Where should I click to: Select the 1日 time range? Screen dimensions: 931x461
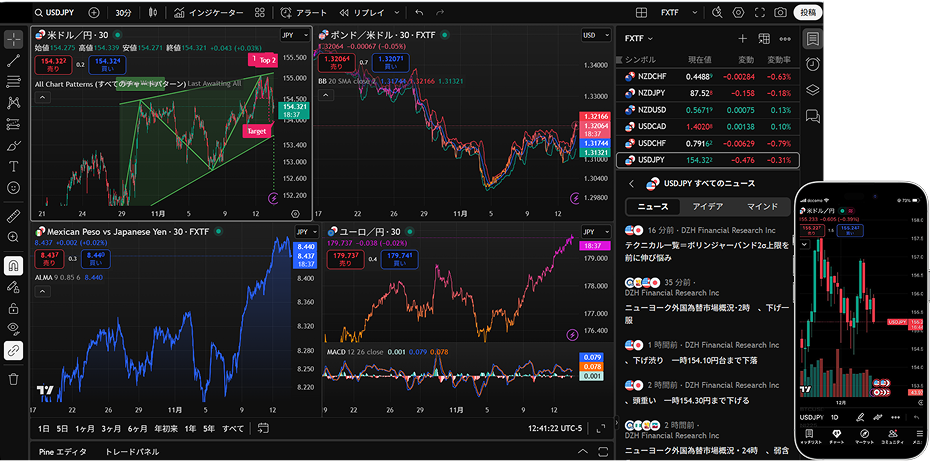[x=43, y=428]
